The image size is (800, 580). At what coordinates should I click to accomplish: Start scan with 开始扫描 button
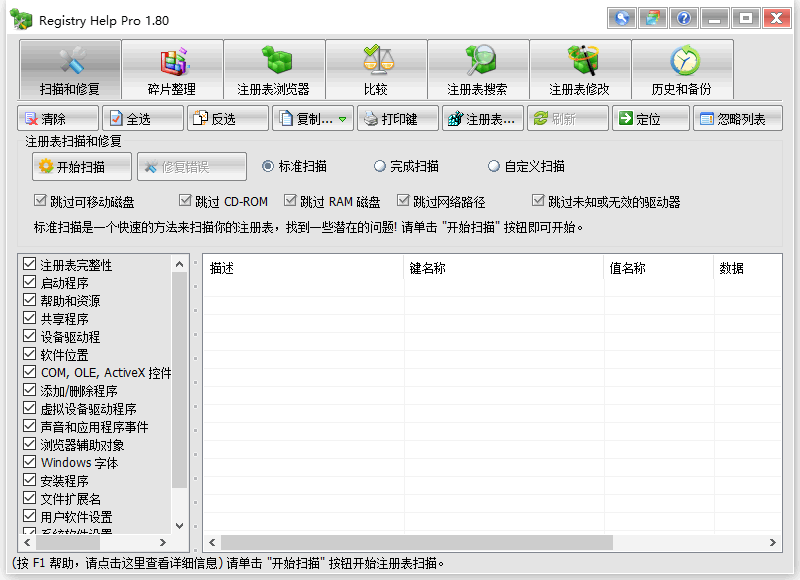[x=82, y=166]
